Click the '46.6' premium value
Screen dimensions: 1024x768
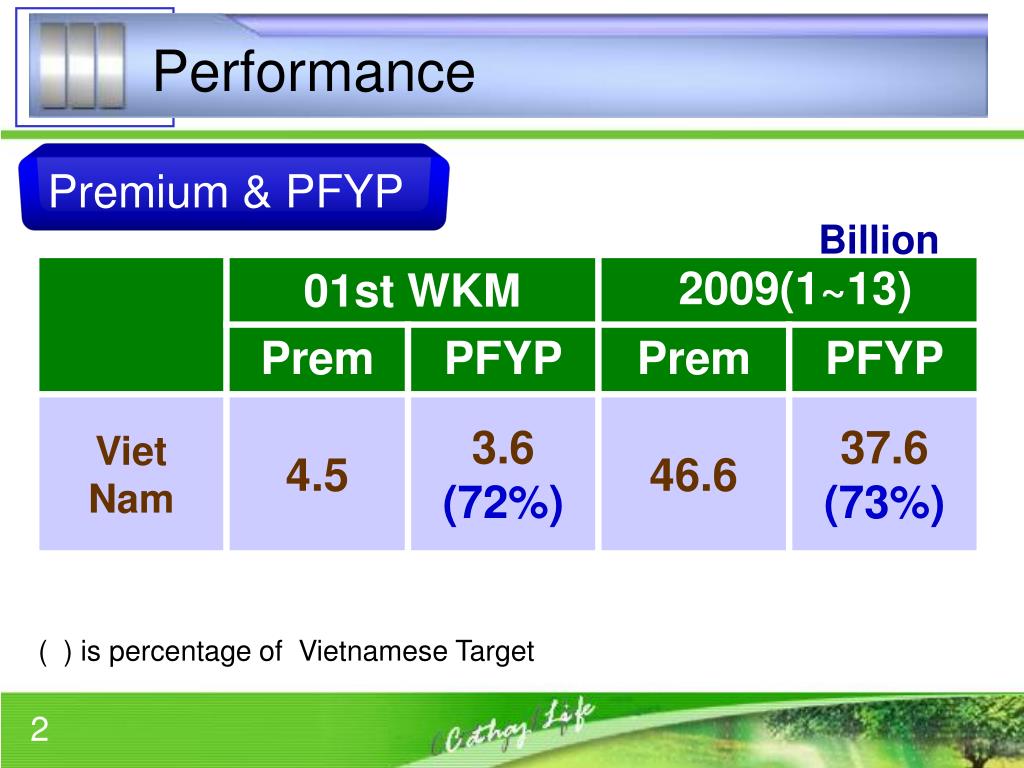pos(694,475)
